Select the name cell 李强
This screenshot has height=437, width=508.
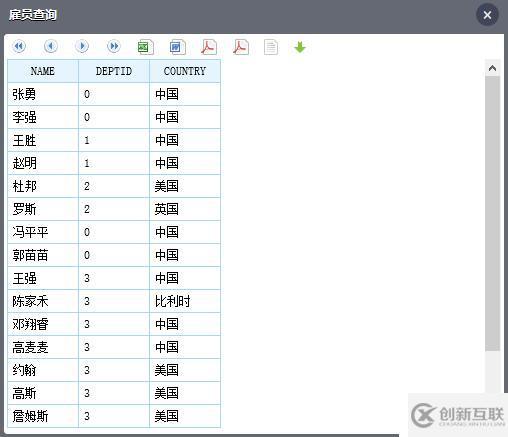pyautogui.click(x=43, y=117)
